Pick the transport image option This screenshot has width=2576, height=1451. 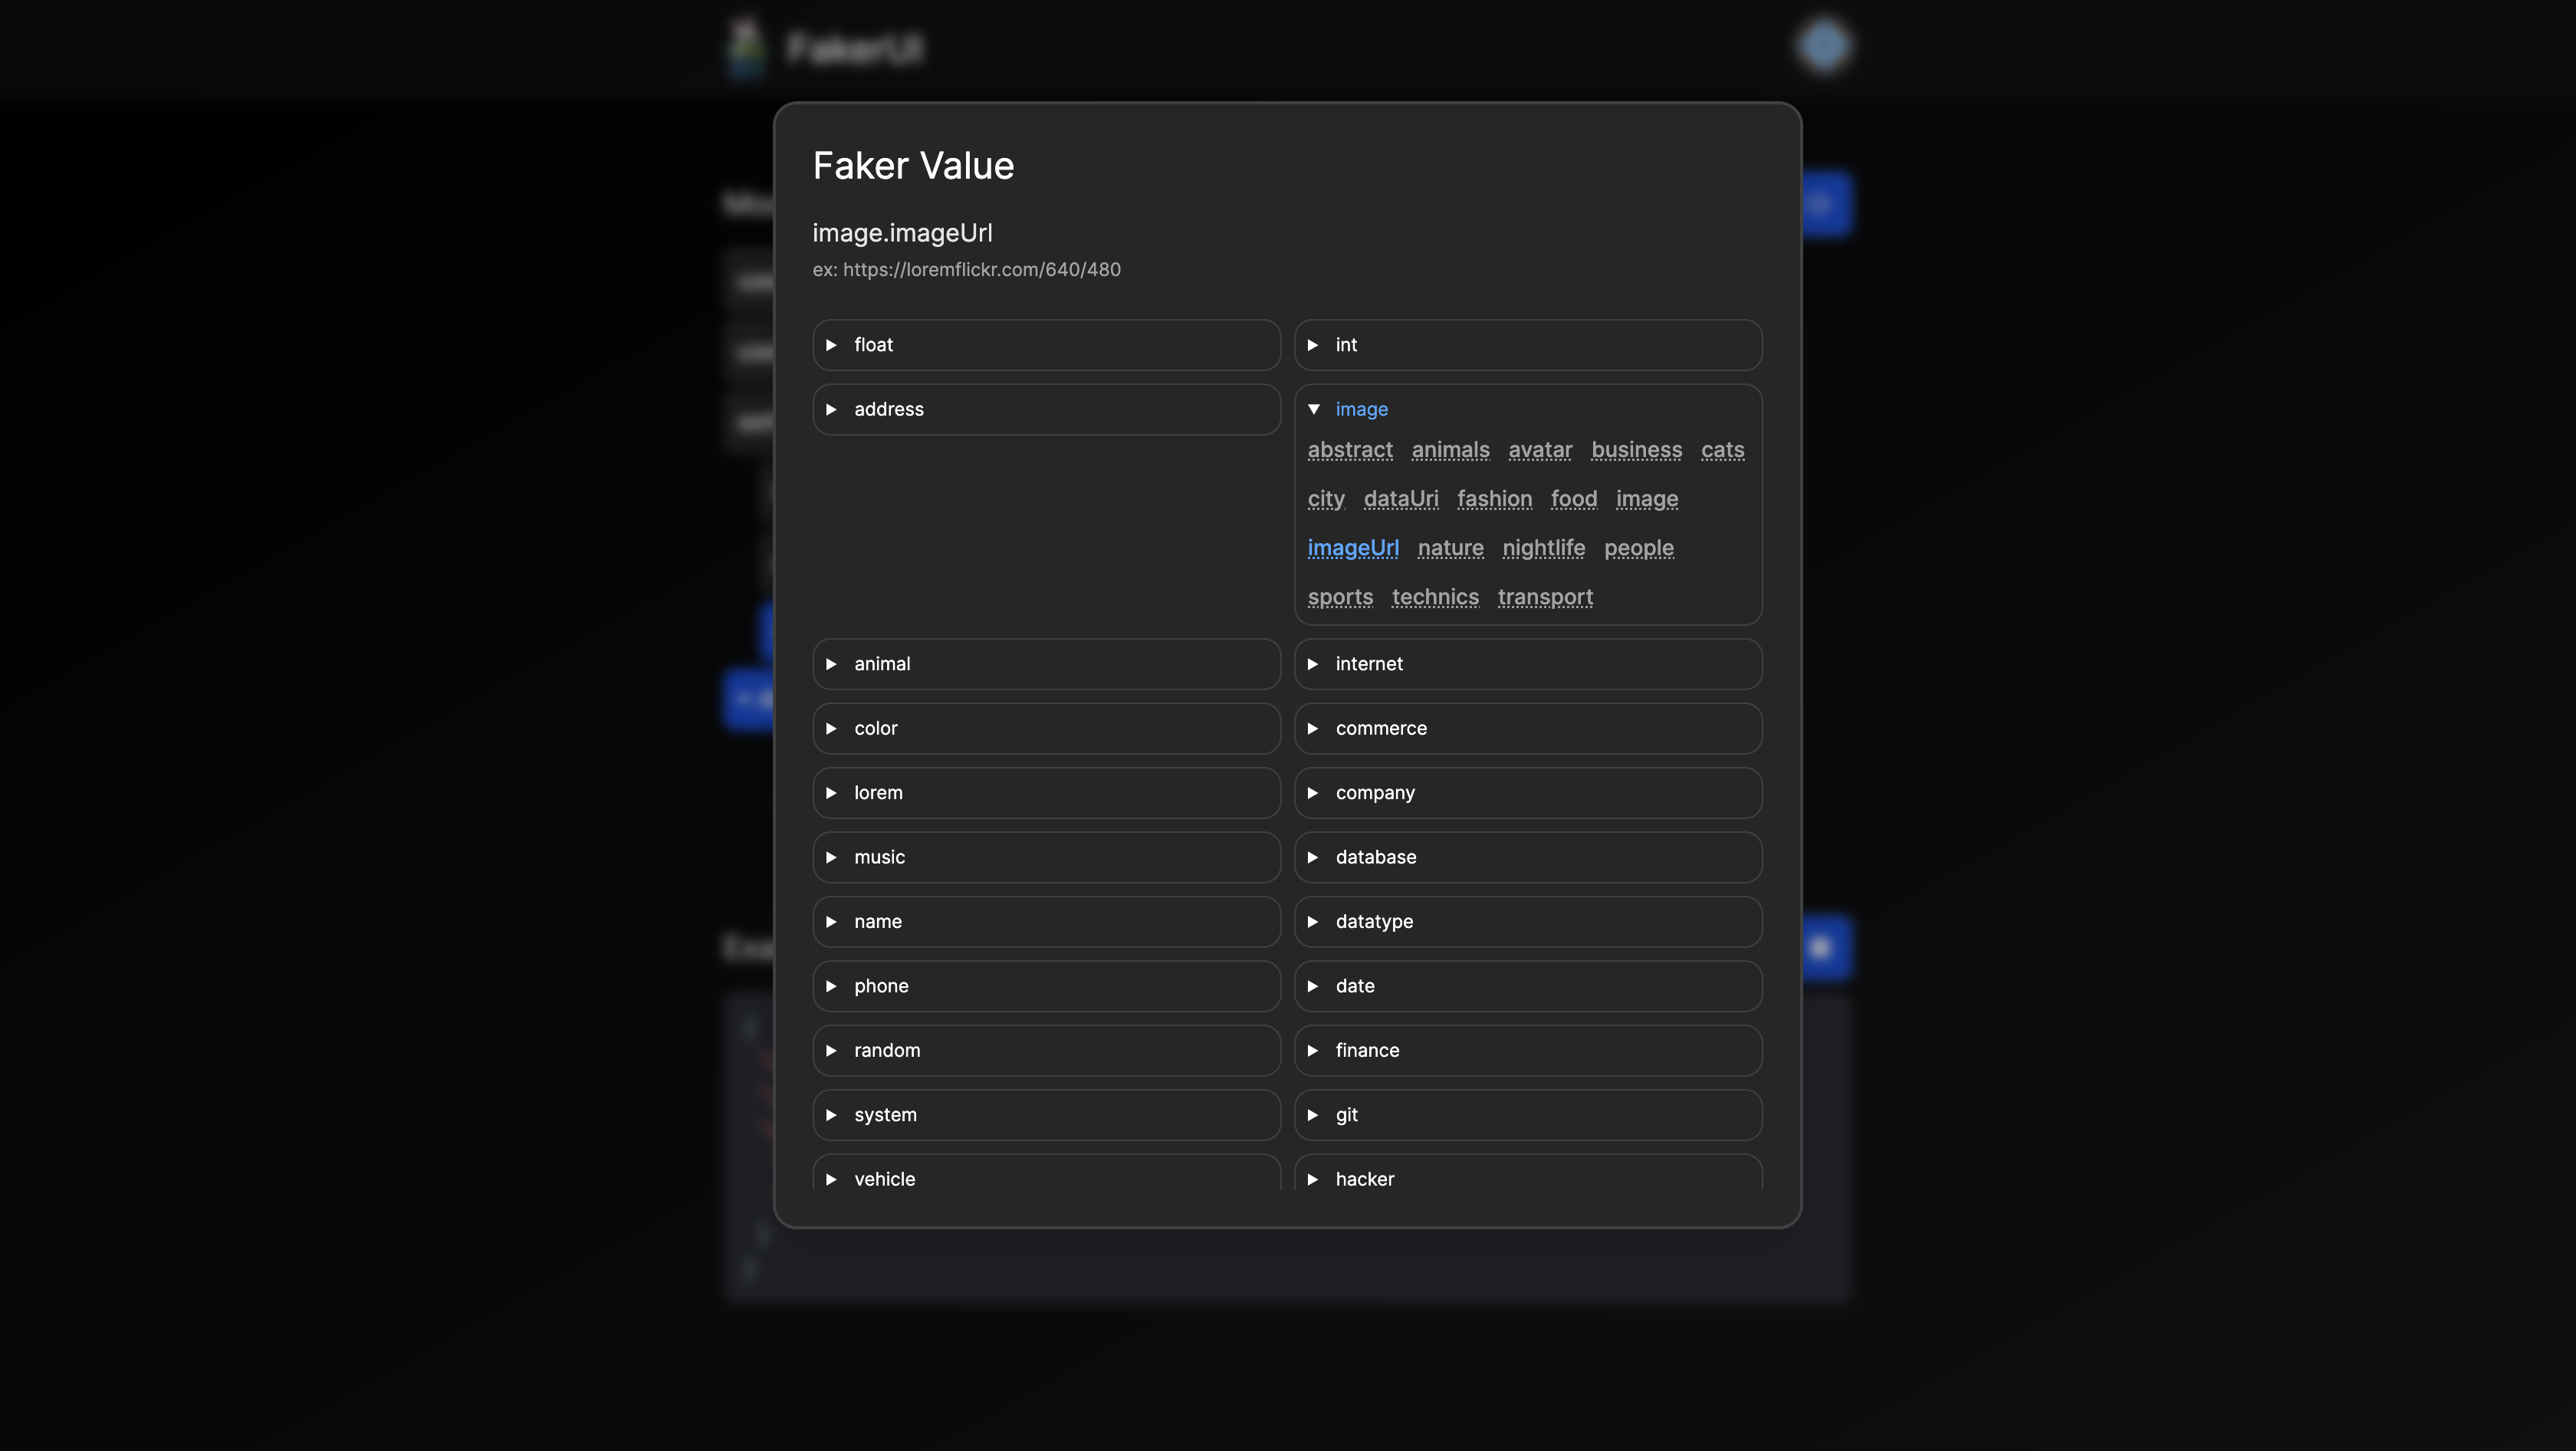coord(1545,597)
